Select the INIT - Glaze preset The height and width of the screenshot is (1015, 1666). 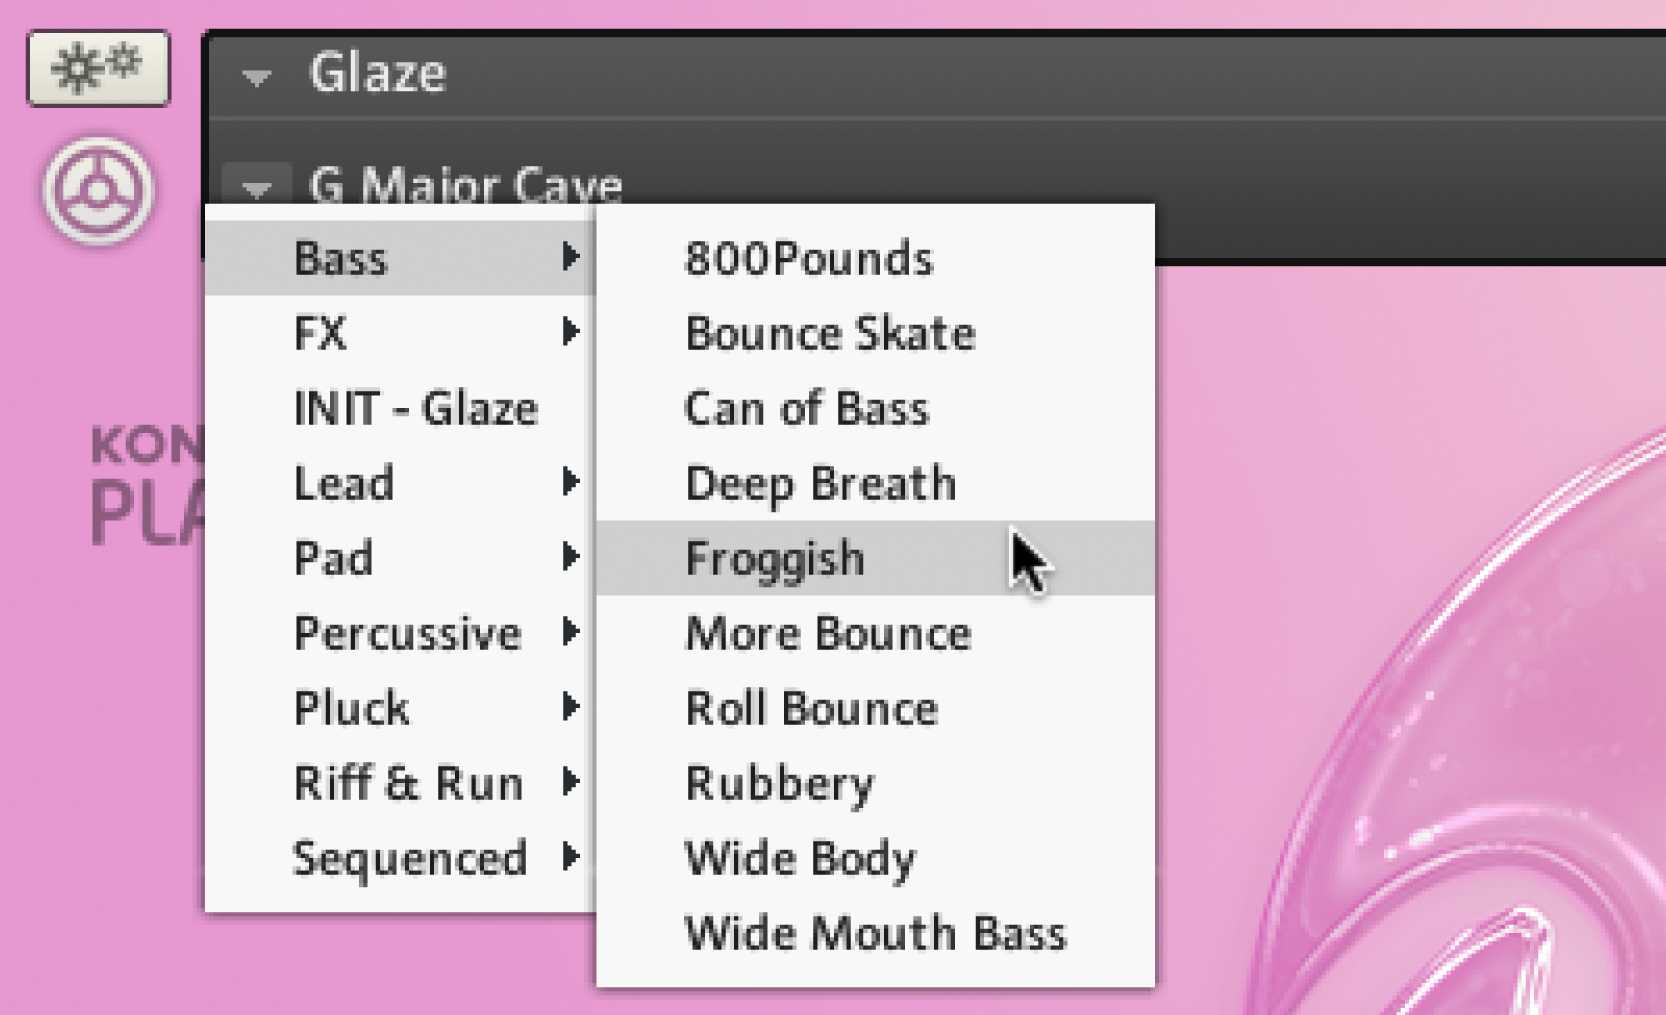coord(415,408)
